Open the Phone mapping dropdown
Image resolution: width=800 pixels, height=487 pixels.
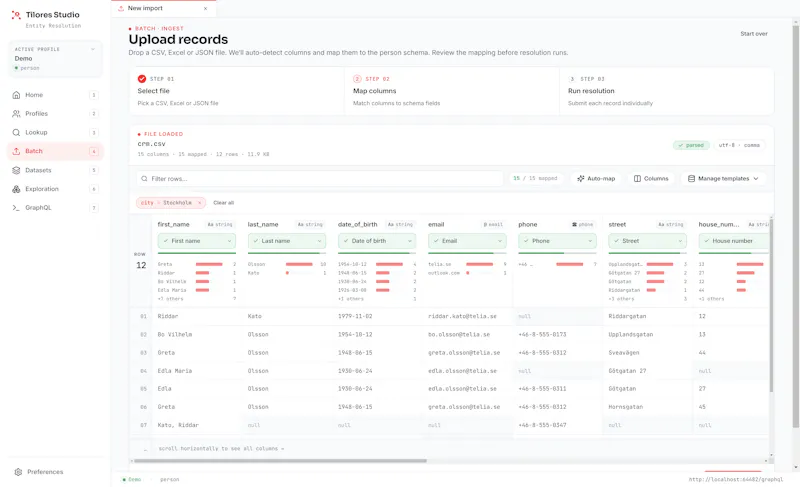point(557,241)
